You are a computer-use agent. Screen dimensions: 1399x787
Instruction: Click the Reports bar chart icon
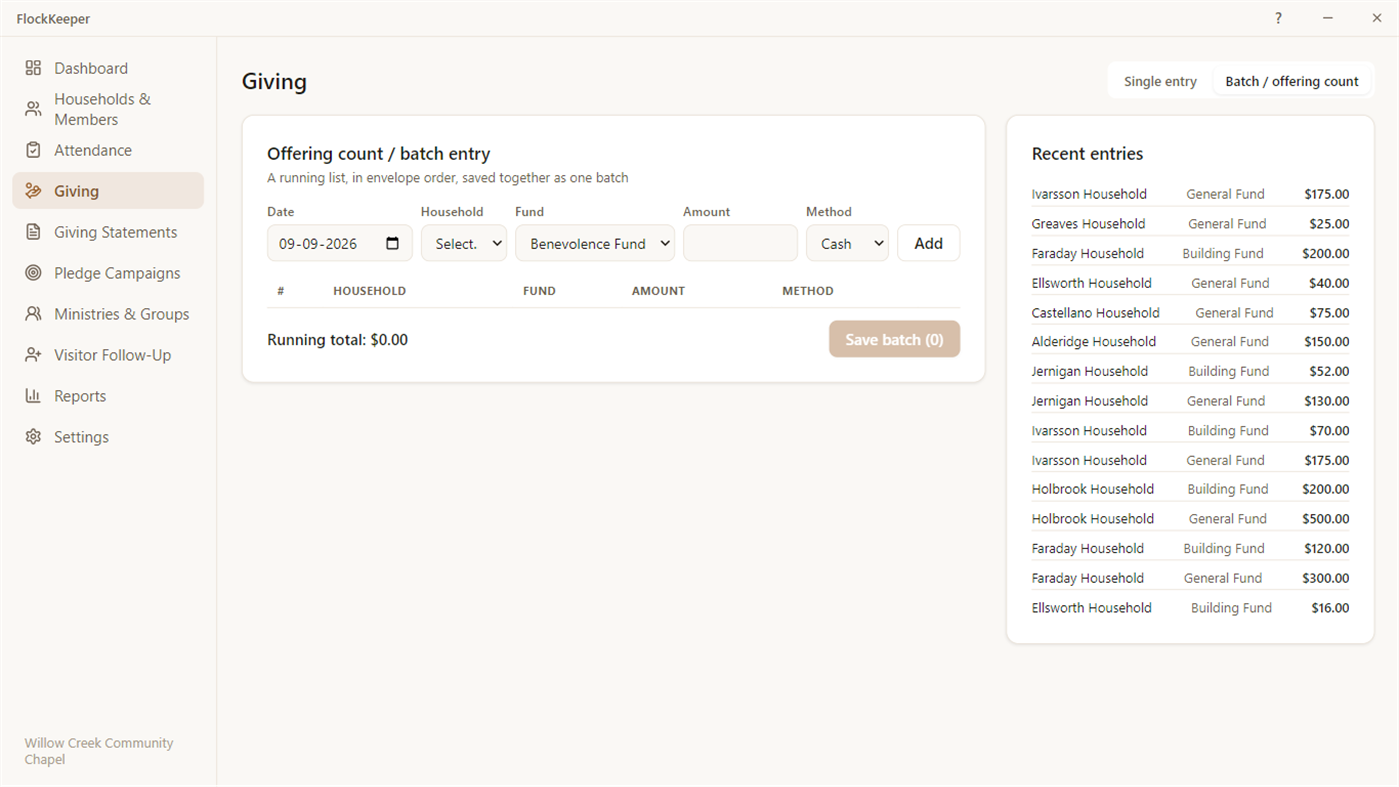(x=33, y=396)
